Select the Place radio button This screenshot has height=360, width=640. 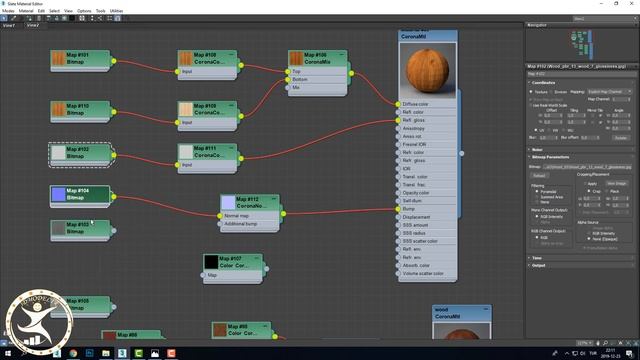[x=607, y=191]
